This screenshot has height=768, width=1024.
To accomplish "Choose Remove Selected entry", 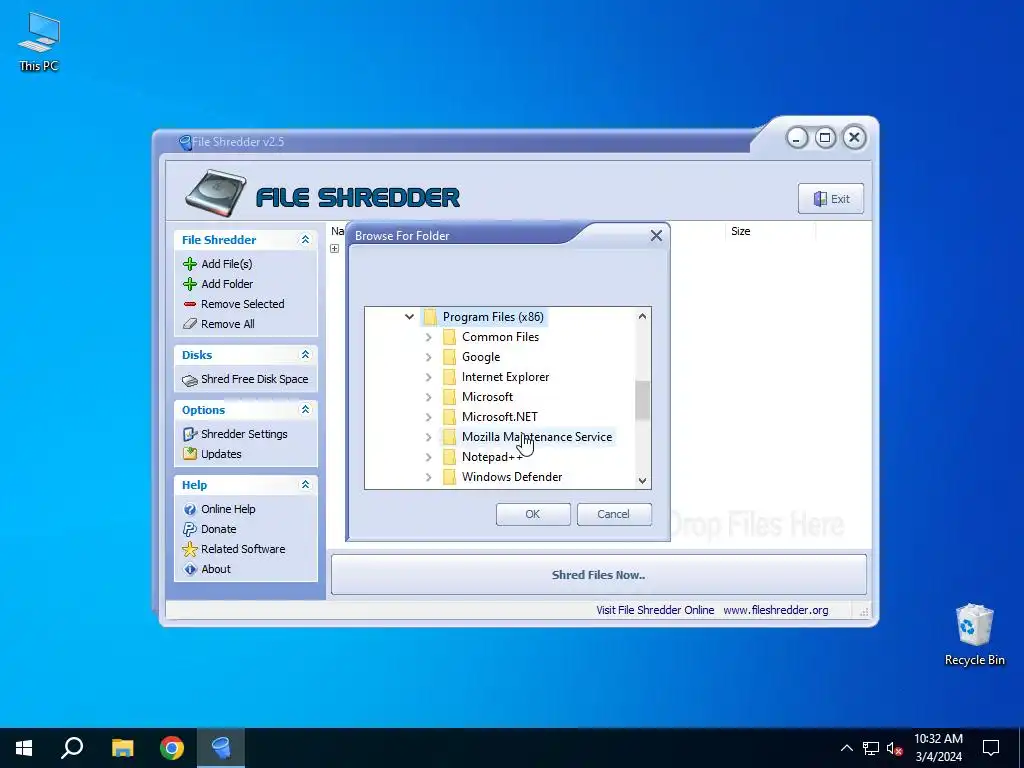I will [x=243, y=304].
